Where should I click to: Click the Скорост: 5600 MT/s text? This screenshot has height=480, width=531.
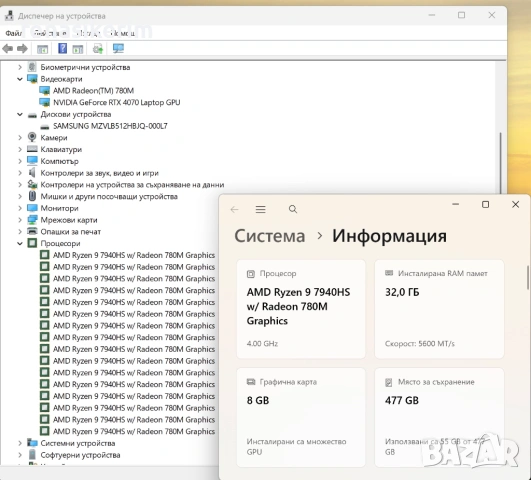tap(420, 343)
